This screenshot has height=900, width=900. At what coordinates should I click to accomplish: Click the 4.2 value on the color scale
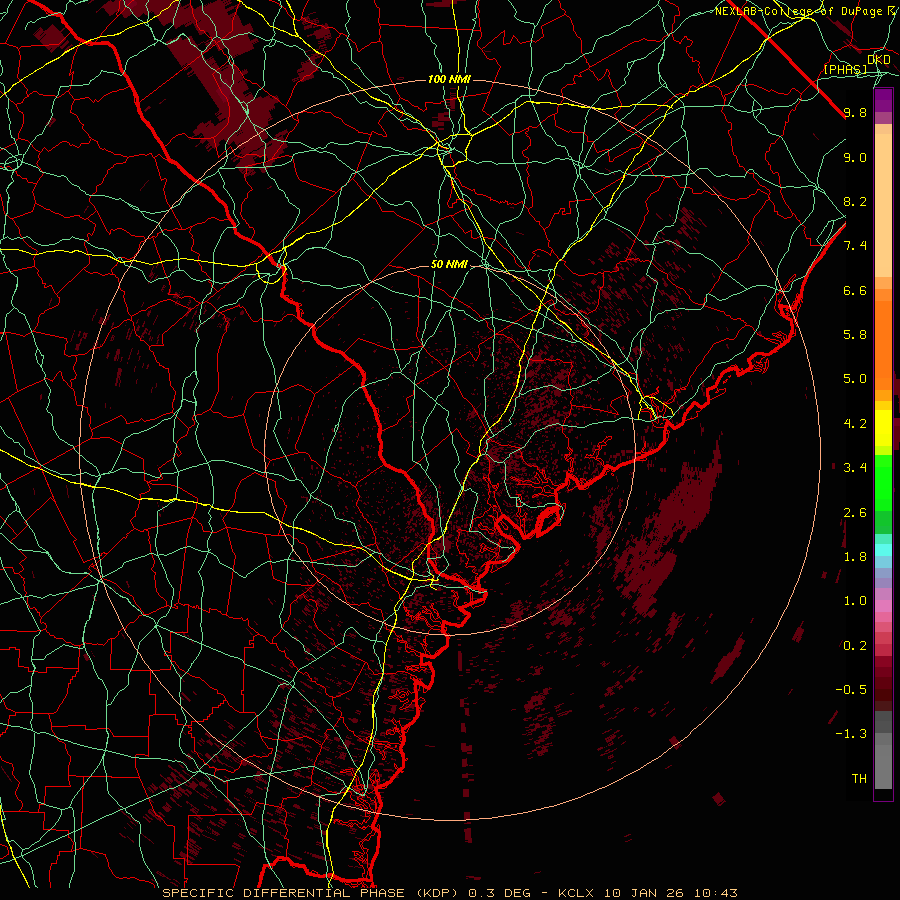(x=855, y=424)
